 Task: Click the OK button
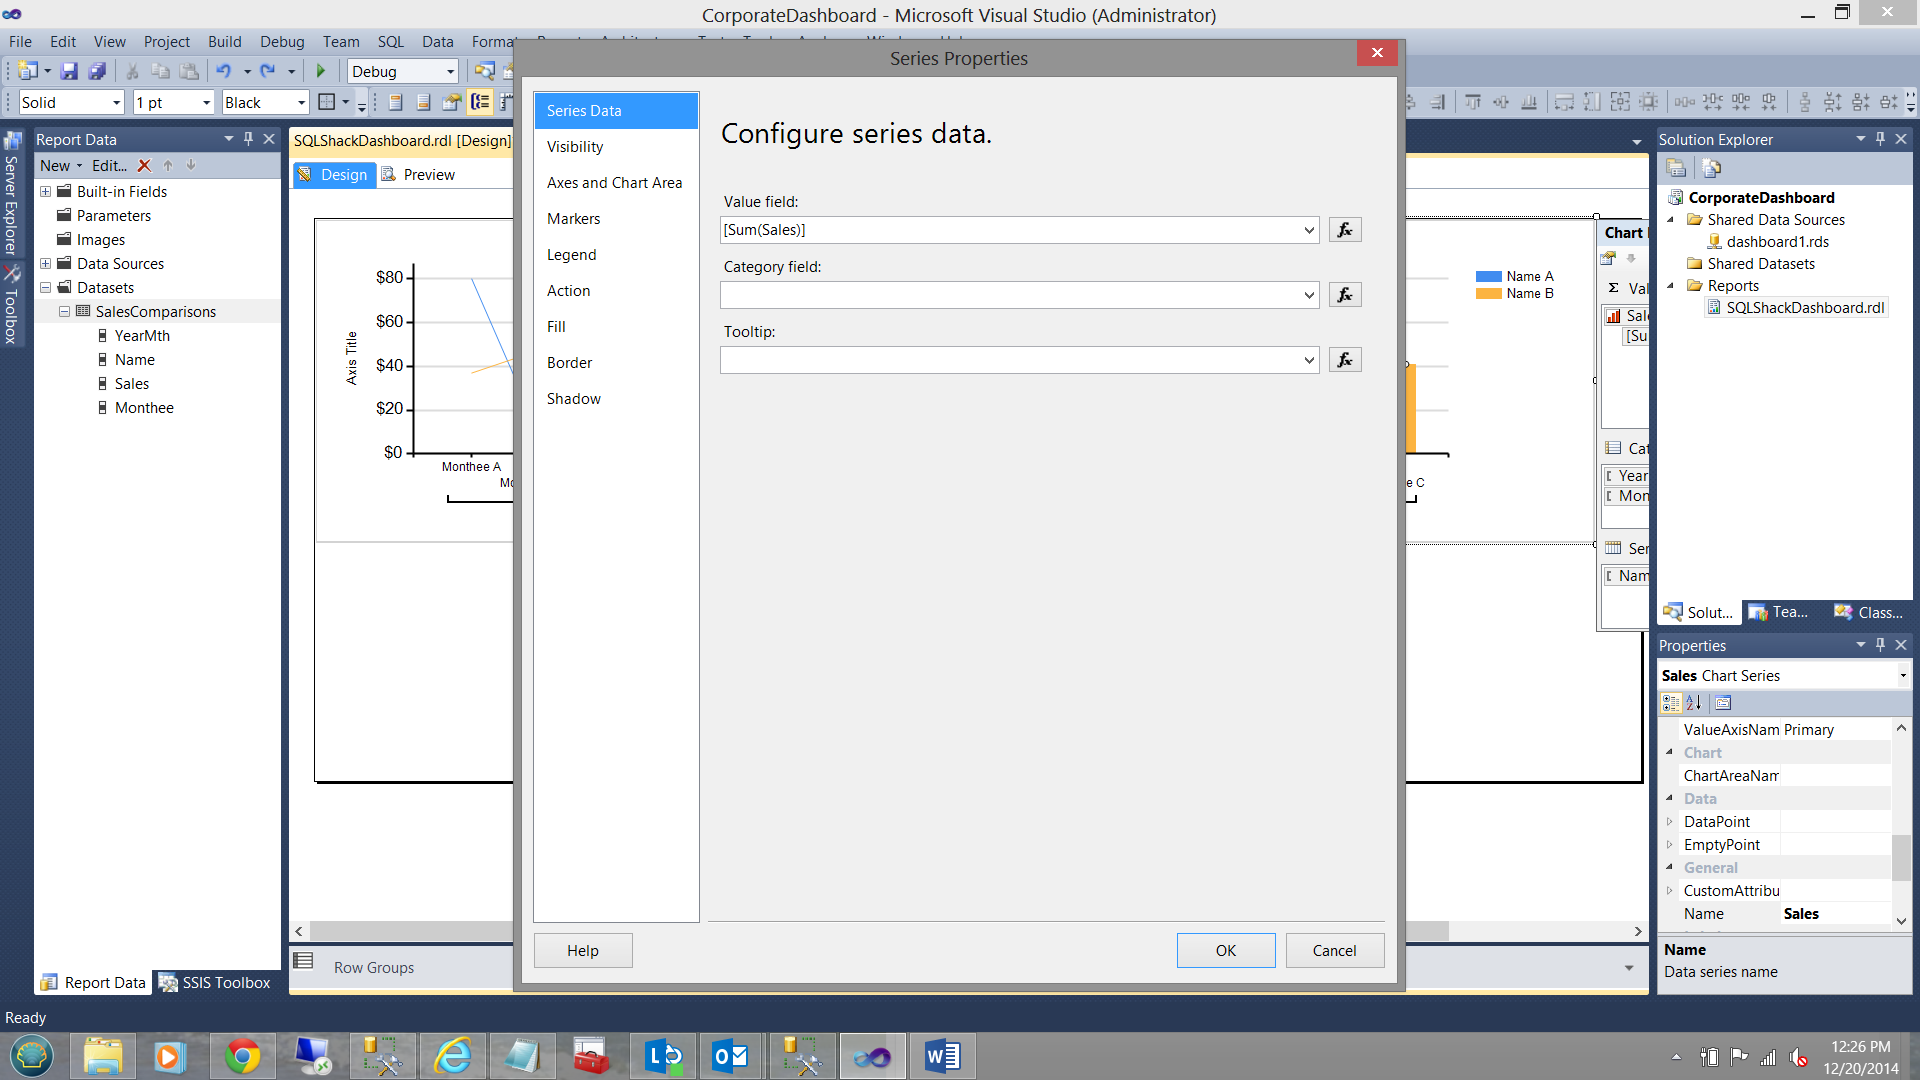tap(1225, 950)
